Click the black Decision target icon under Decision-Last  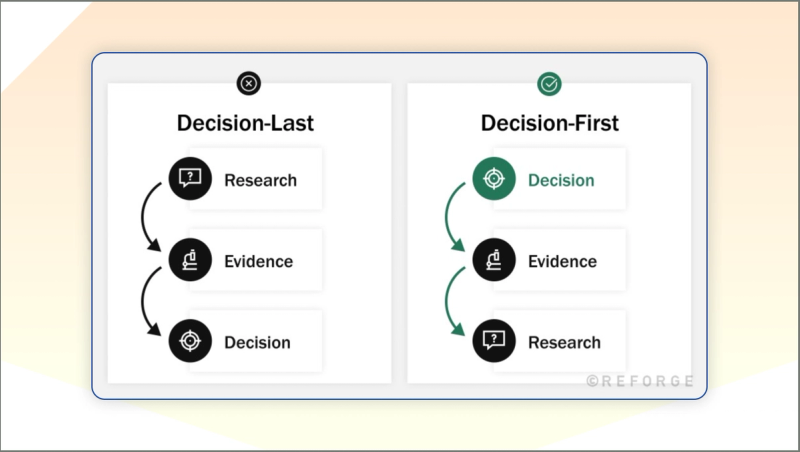point(190,341)
